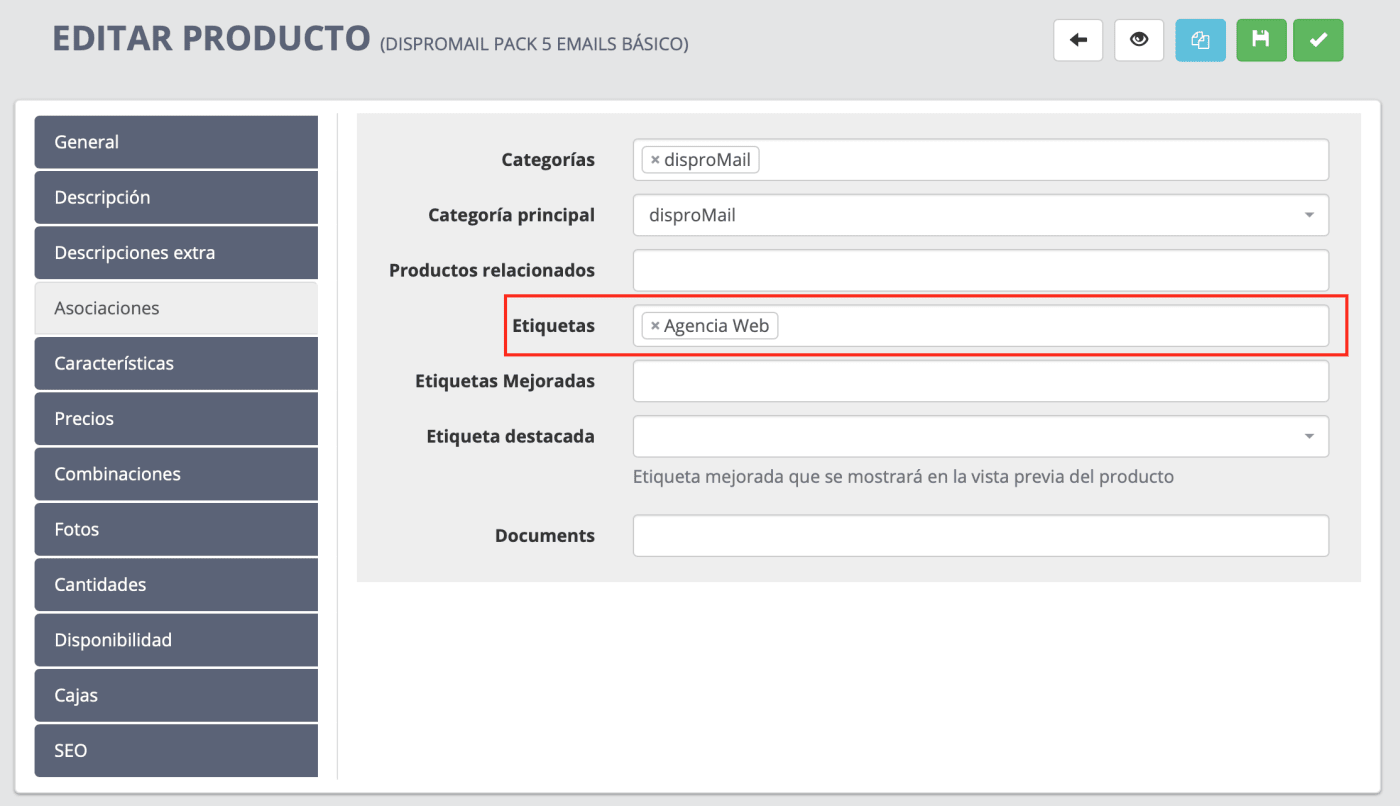Save product with the floppy disk icon
Image resolution: width=1400 pixels, height=806 pixels.
pyautogui.click(x=1261, y=40)
